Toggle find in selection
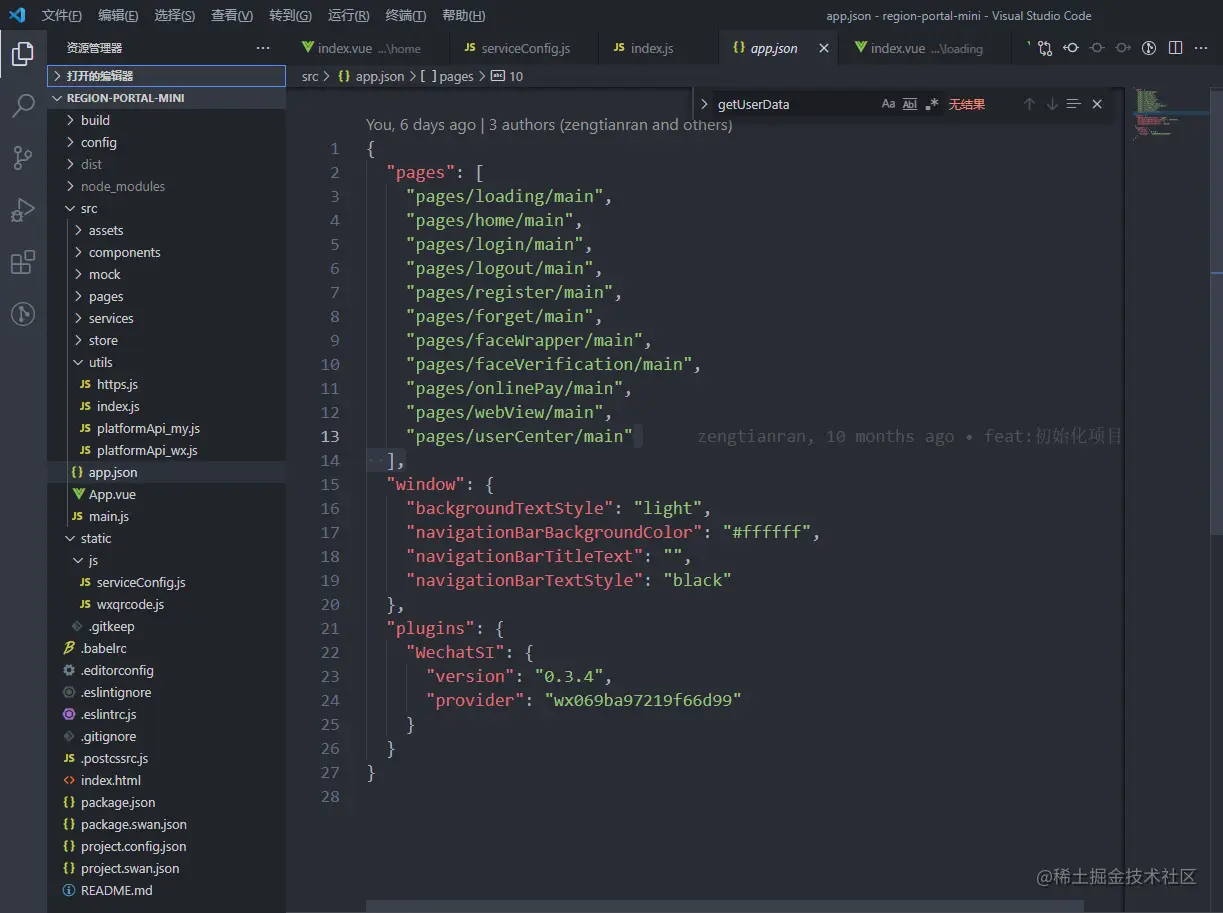 tap(1074, 104)
